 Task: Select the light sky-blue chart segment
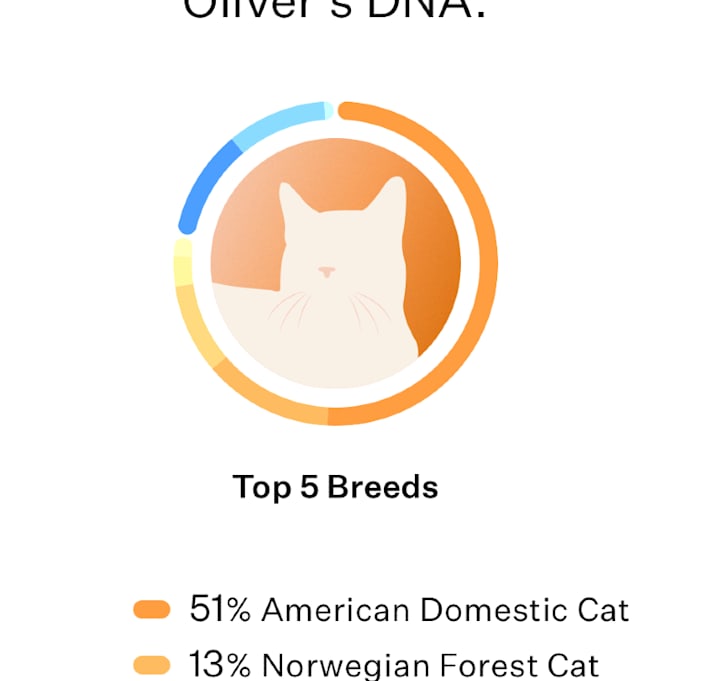(x=279, y=123)
